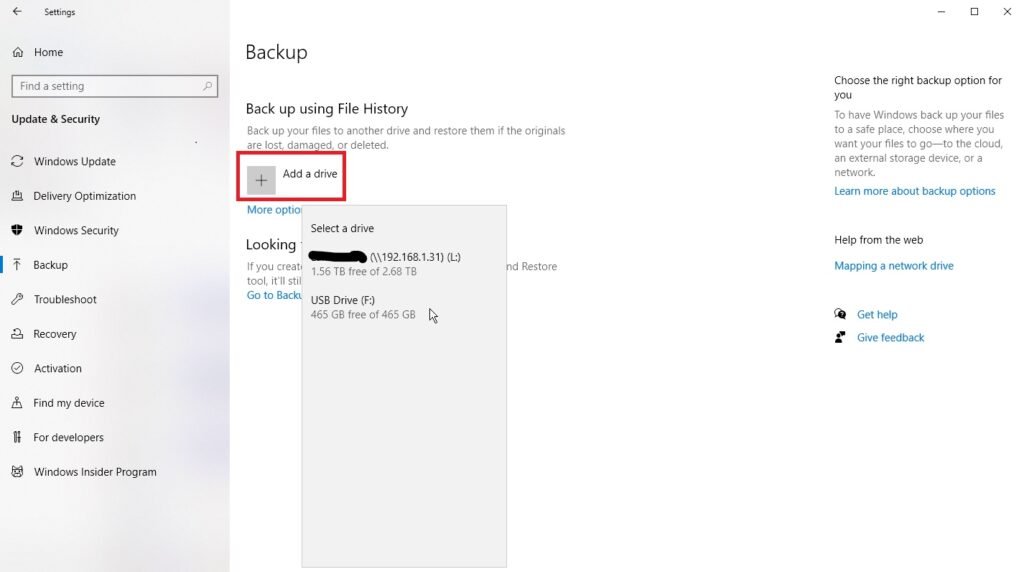Open Find my device settings
1024x572 pixels.
(69, 403)
